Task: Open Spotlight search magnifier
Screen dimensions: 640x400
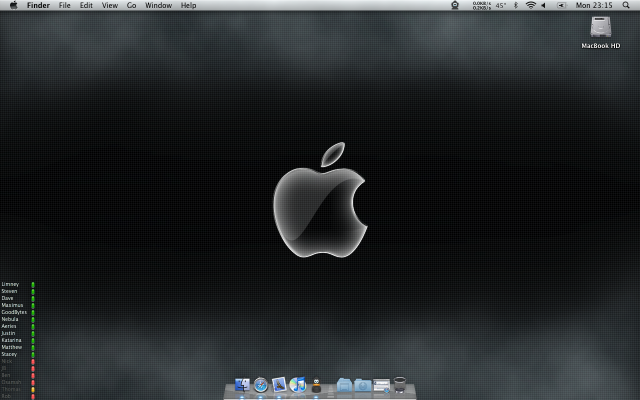Action: coord(626,5)
